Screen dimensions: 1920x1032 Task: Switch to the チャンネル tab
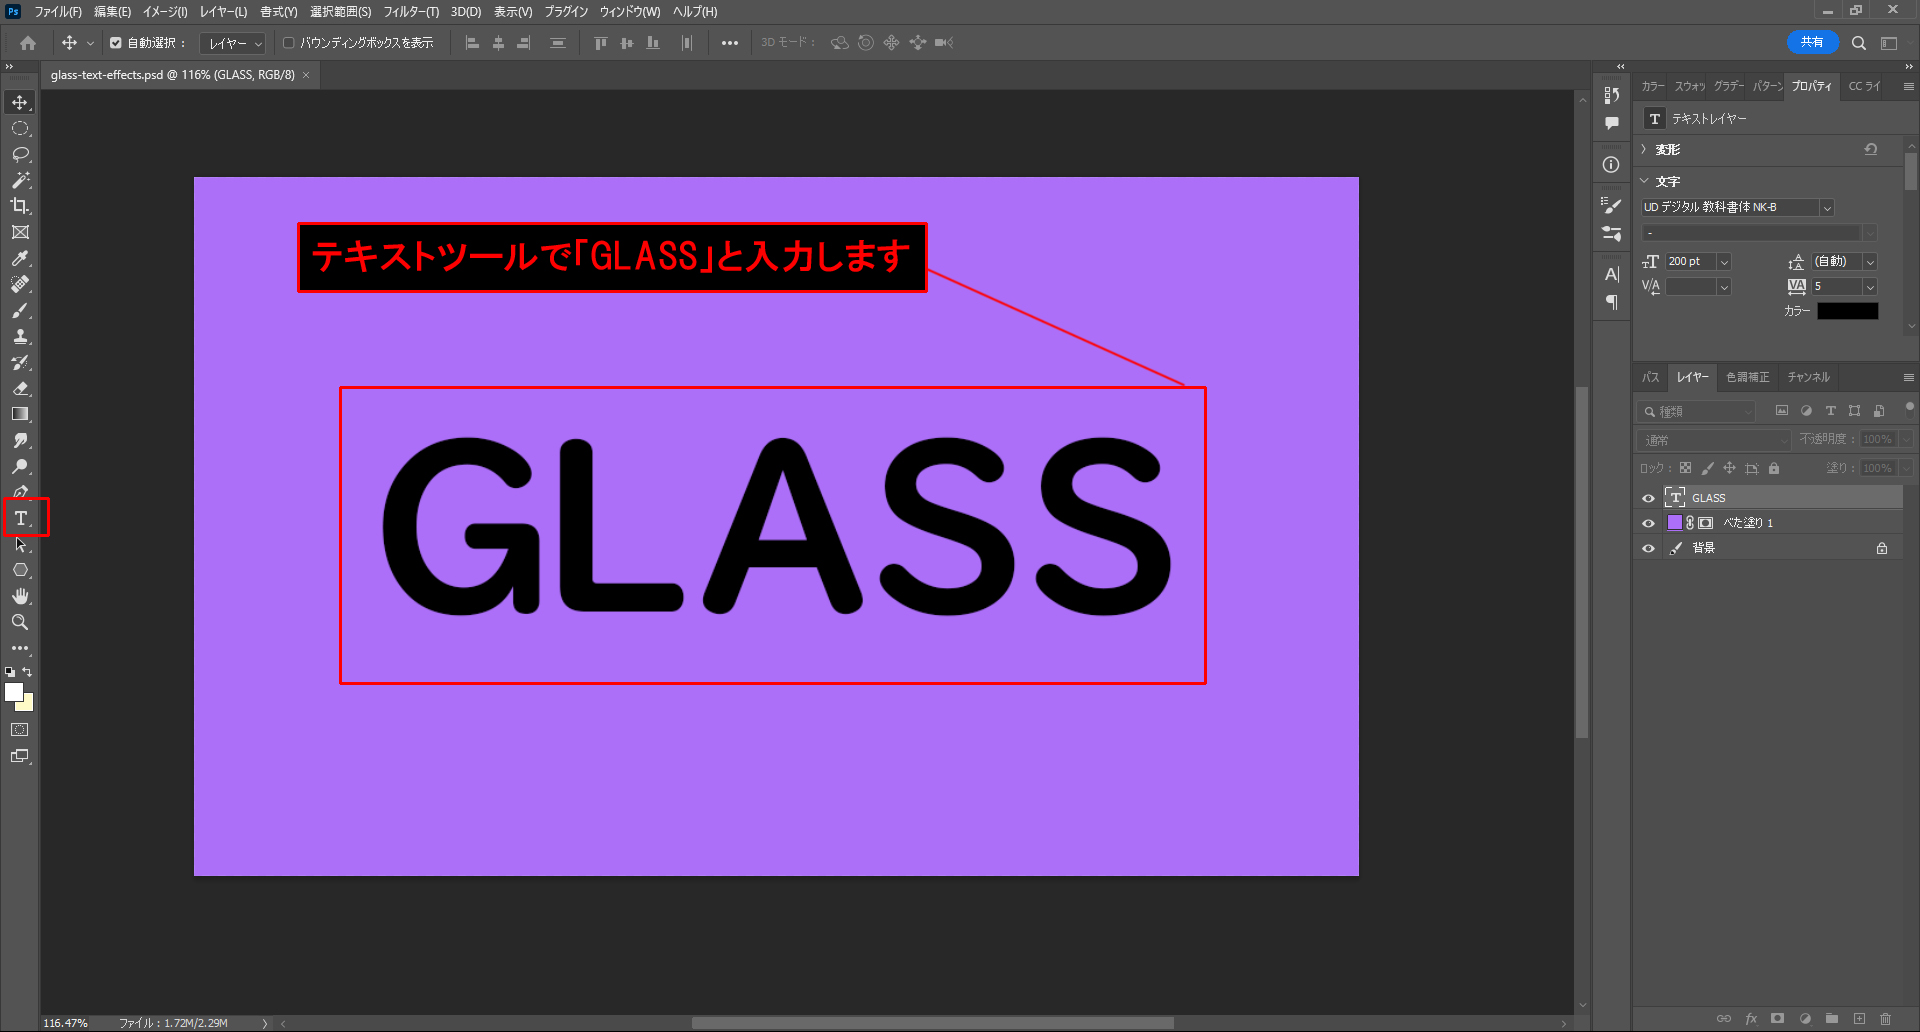pos(1808,377)
